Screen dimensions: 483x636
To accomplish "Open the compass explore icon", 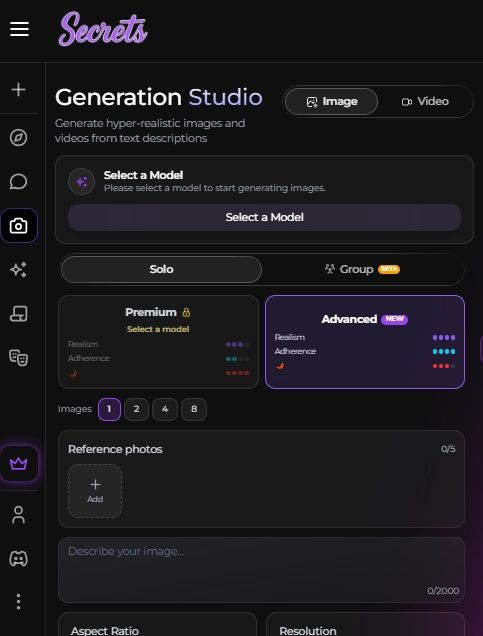I will click(19, 138).
